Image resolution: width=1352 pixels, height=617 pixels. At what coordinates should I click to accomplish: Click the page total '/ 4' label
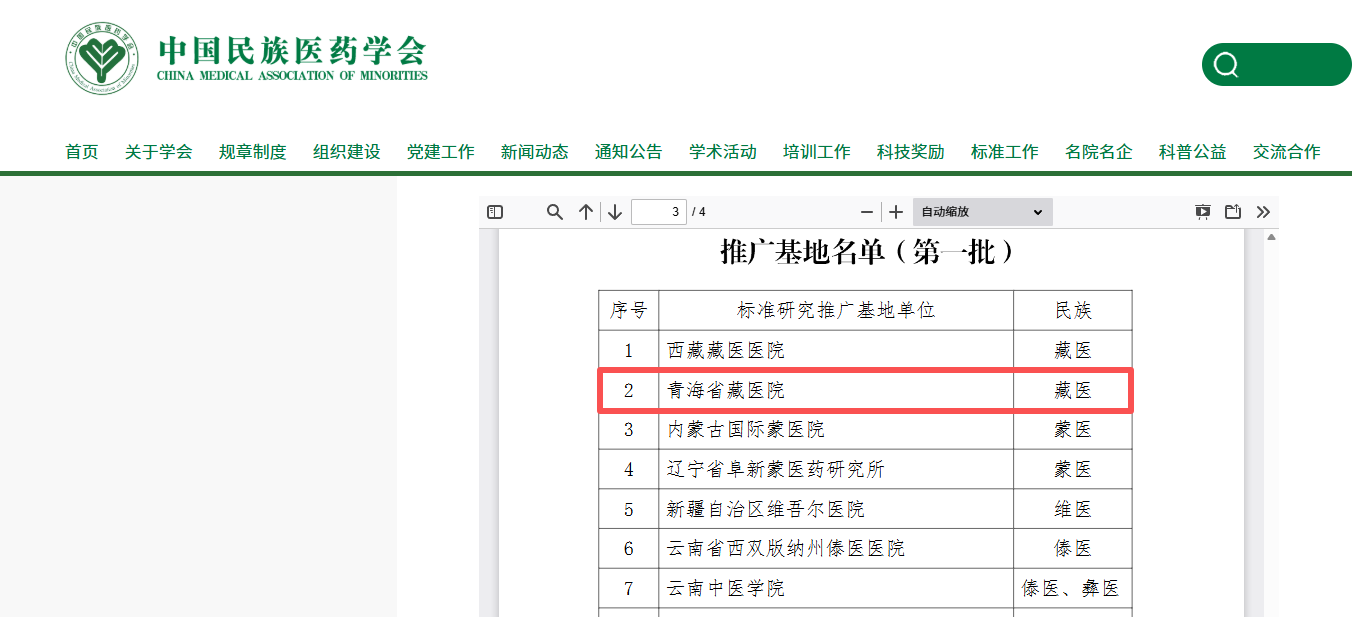point(699,212)
